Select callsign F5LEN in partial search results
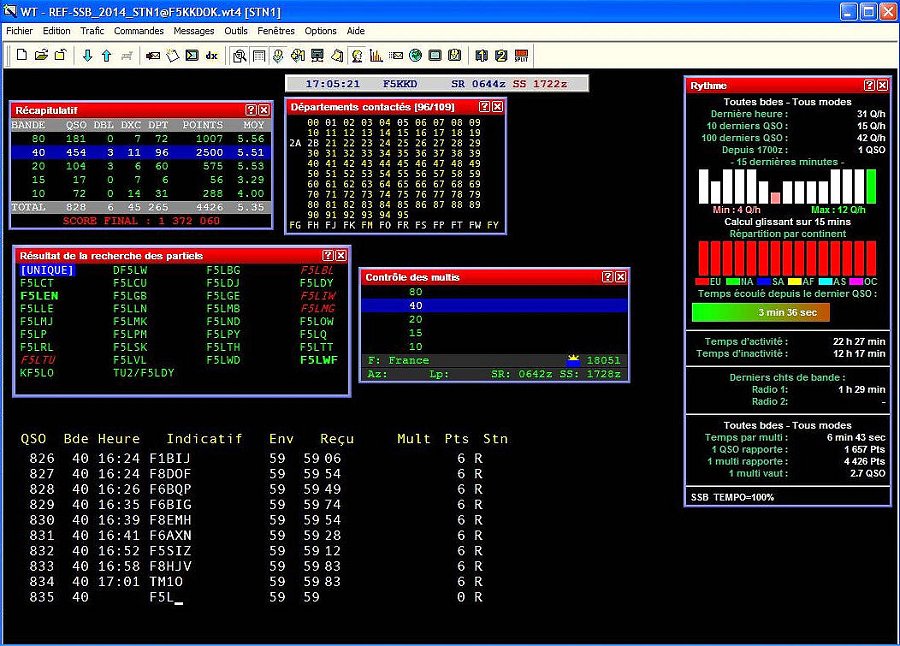The image size is (900, 646). pyautogui.click(x=39, y=296)
